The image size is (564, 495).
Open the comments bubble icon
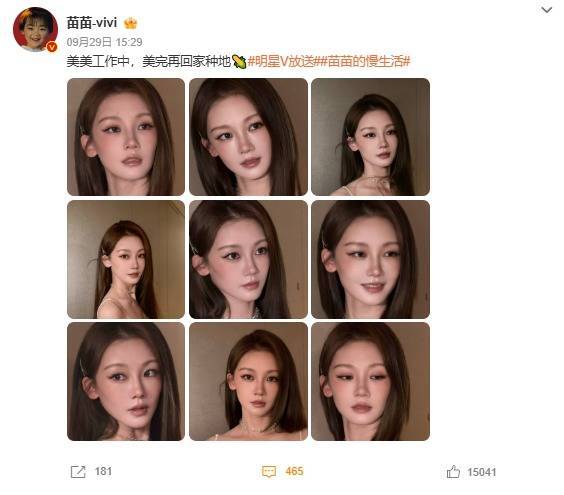269,472
